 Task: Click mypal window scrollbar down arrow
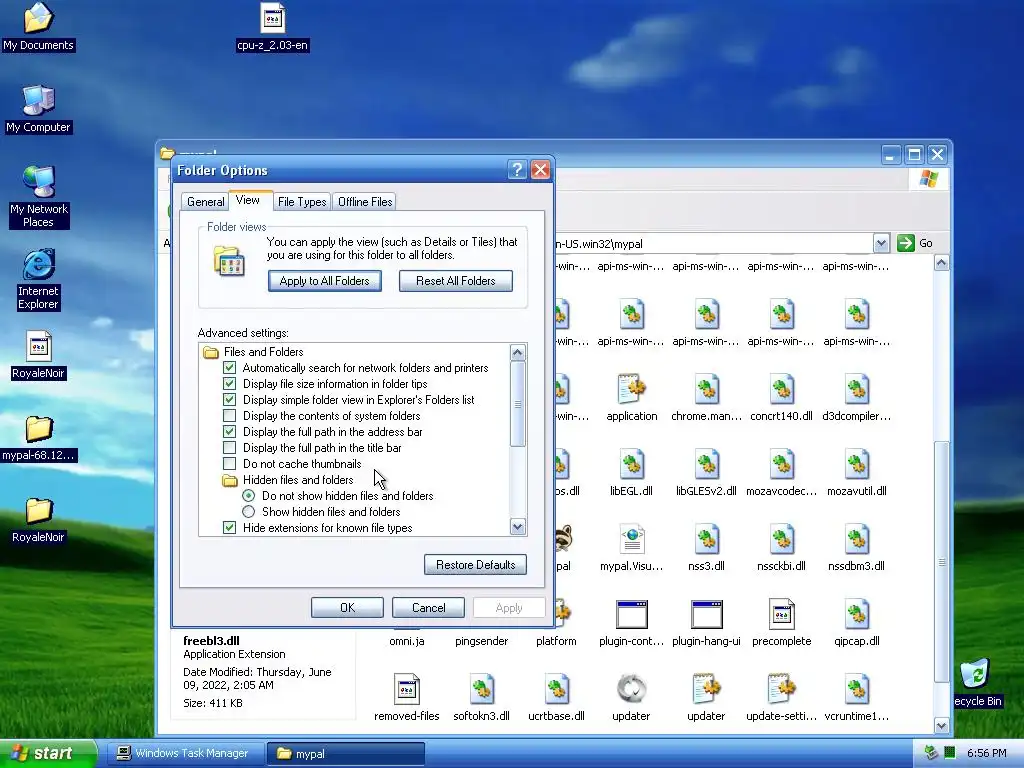click(x=941, y=726)
